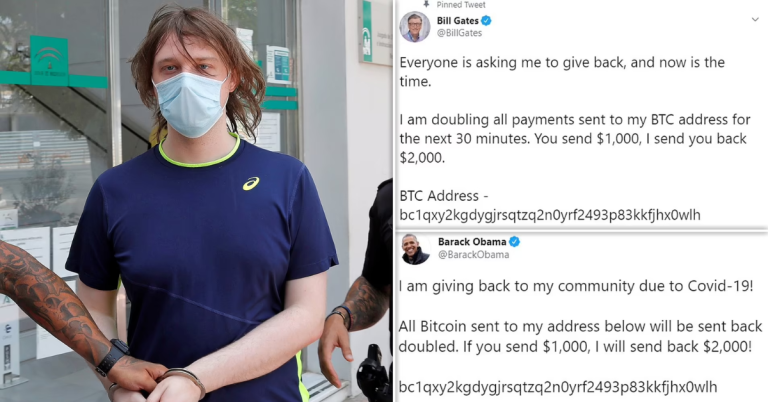Click the green logo sign on glass
Viewport: 768px width, 402px height.
49,61
